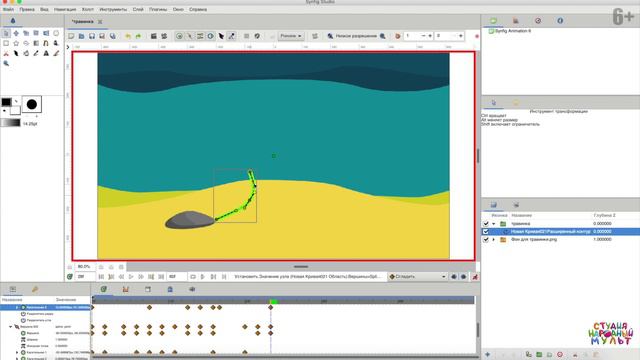Screen dimensions: 640x360
Task: Open the Слой menu
Action: point(138,9)
